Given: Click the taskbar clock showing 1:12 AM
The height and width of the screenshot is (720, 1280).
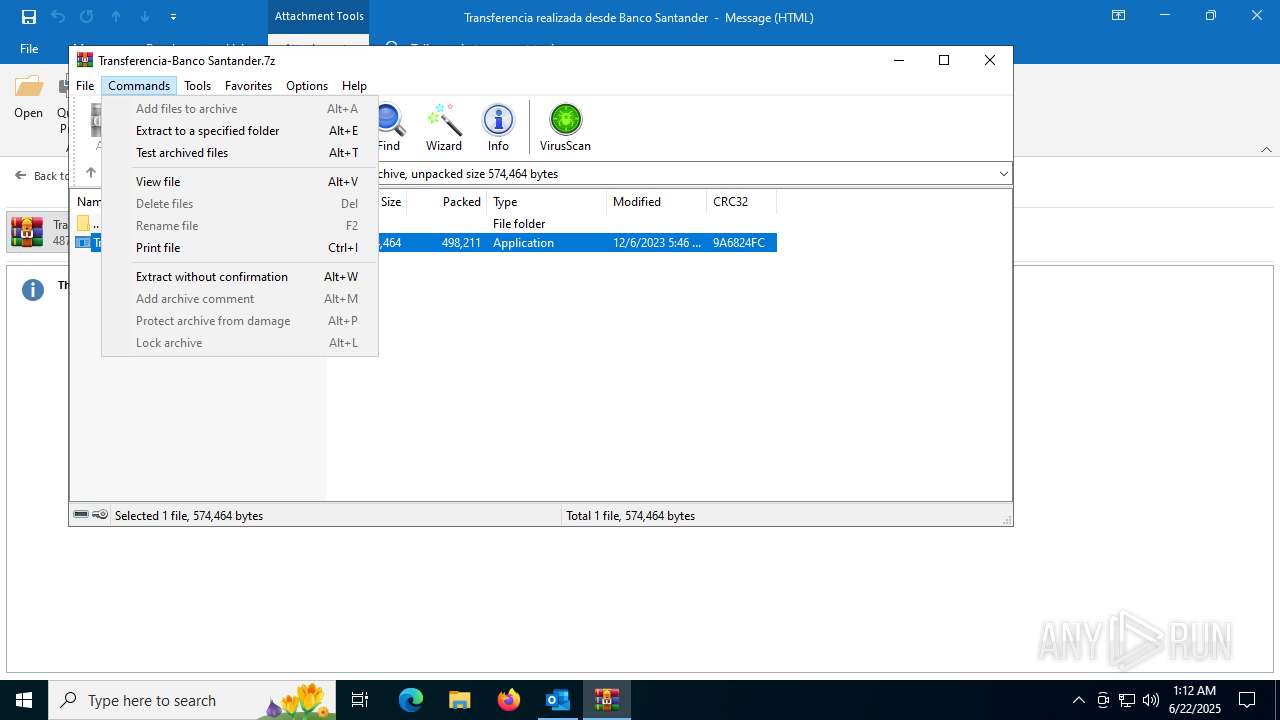Looking at the screenshot, I should [x=1194, y=700].
